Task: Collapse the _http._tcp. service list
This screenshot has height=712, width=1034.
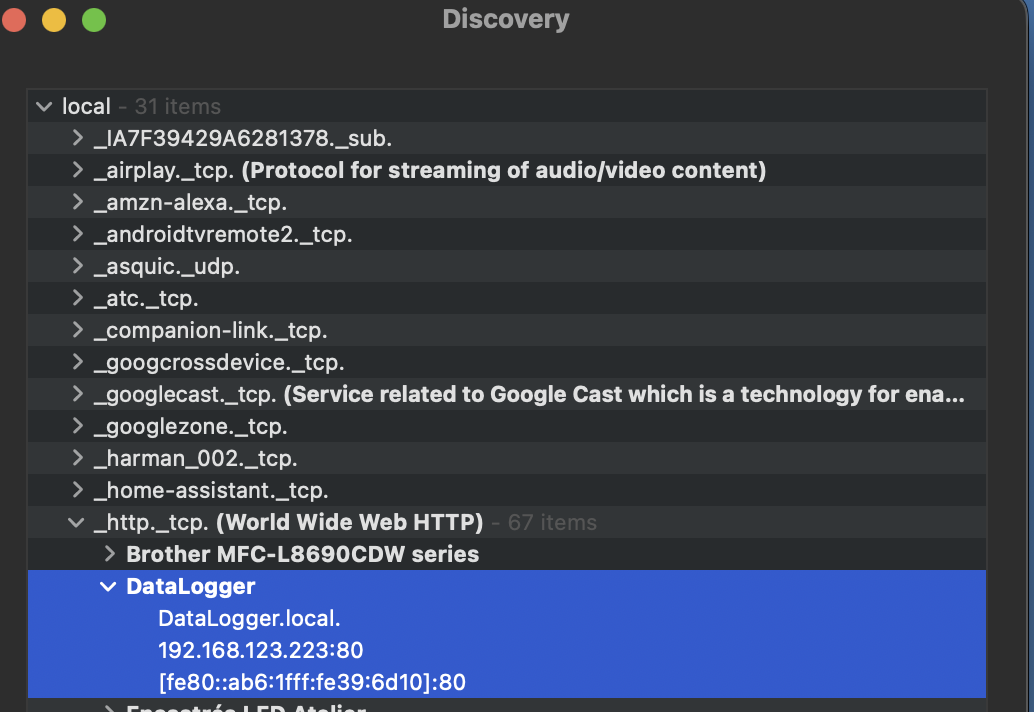Action: coord(77,522)
